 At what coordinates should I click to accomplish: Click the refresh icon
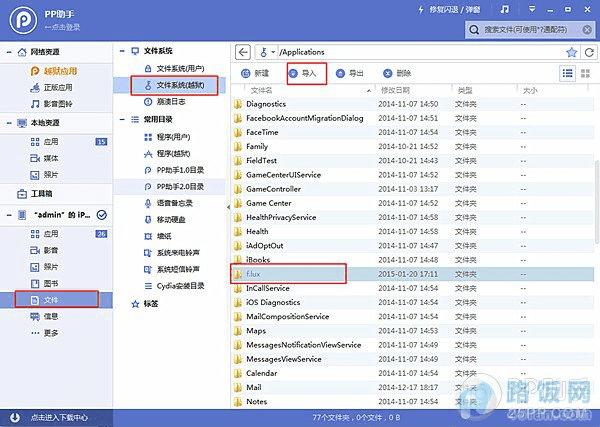589,52
